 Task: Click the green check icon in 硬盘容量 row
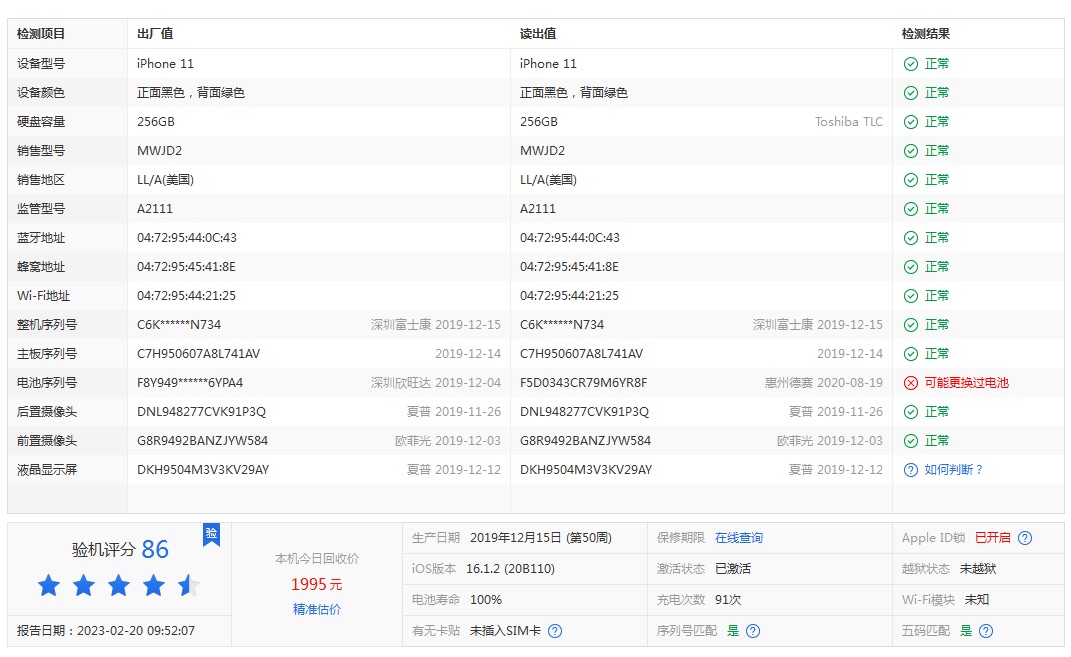(910, 122)
